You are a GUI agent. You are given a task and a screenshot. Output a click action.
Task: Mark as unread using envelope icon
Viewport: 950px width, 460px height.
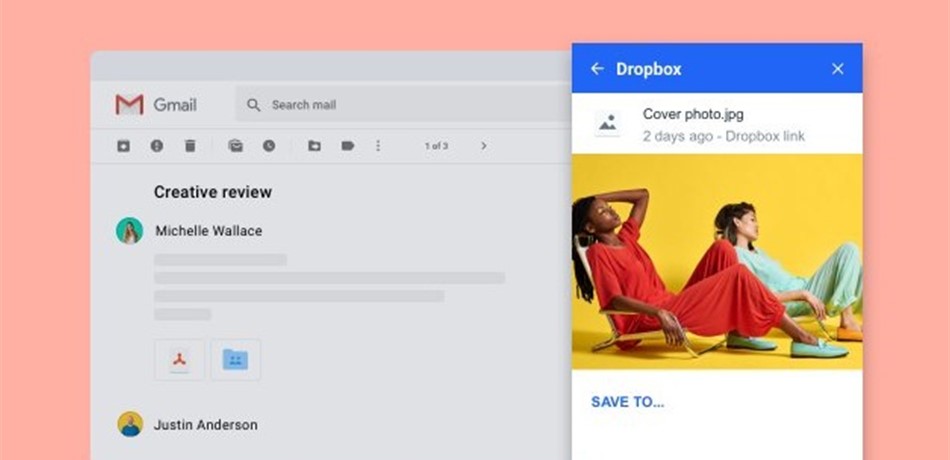click(x=236, y=145)
